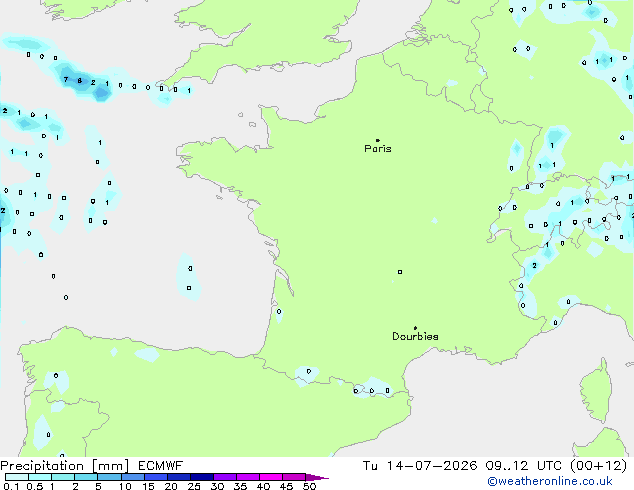Pick the 45–50 mm legend swatch

(294, 477)
